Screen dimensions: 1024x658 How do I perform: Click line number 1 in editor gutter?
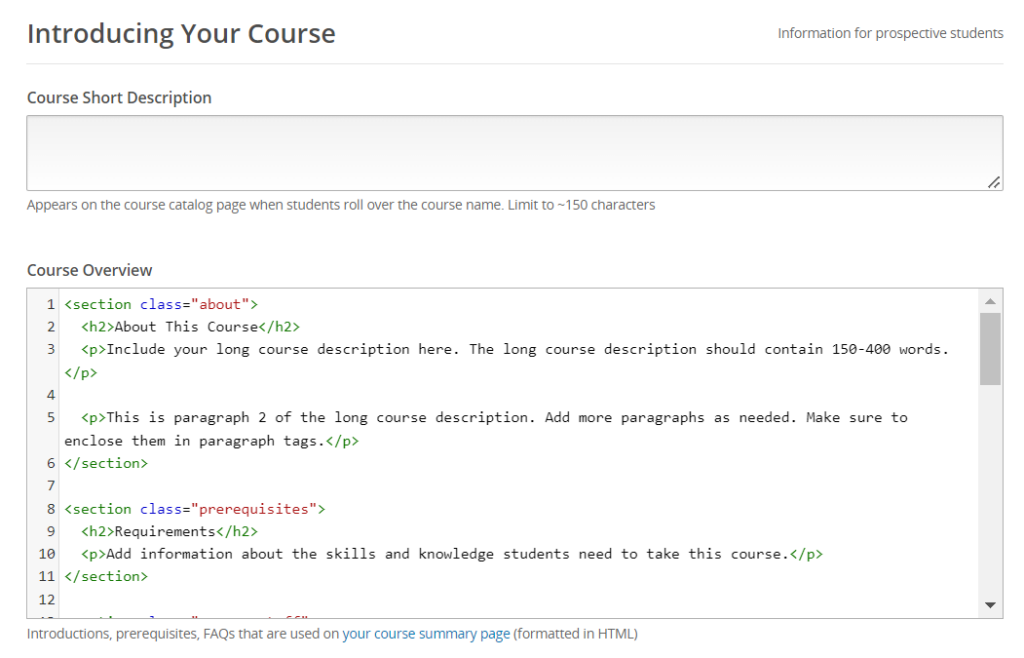click(x=50, y=304)
